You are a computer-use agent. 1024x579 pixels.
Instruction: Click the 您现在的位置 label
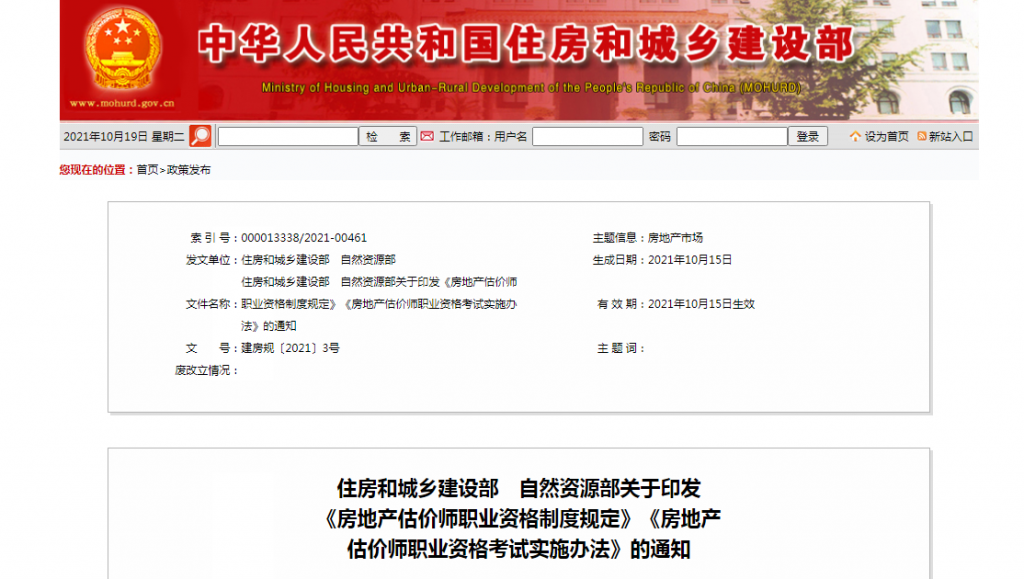point(97,170)
